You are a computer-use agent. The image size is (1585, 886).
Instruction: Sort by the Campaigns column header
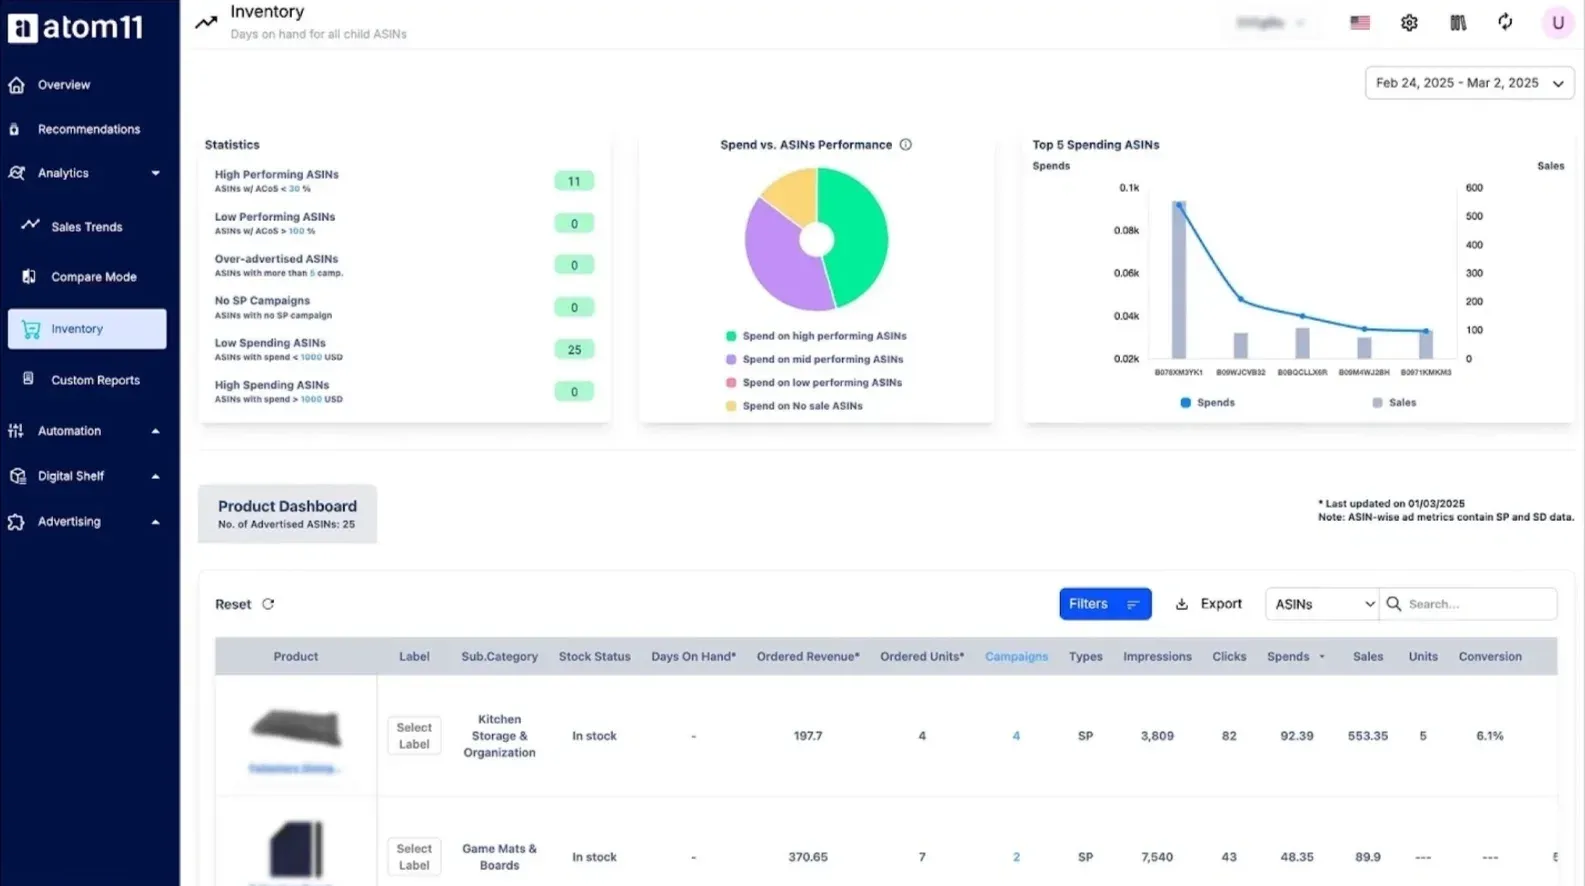point(1016,657)
